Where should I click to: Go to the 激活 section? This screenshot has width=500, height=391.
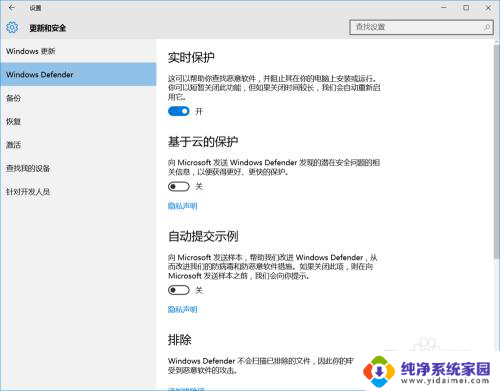(x=78, y=145)
